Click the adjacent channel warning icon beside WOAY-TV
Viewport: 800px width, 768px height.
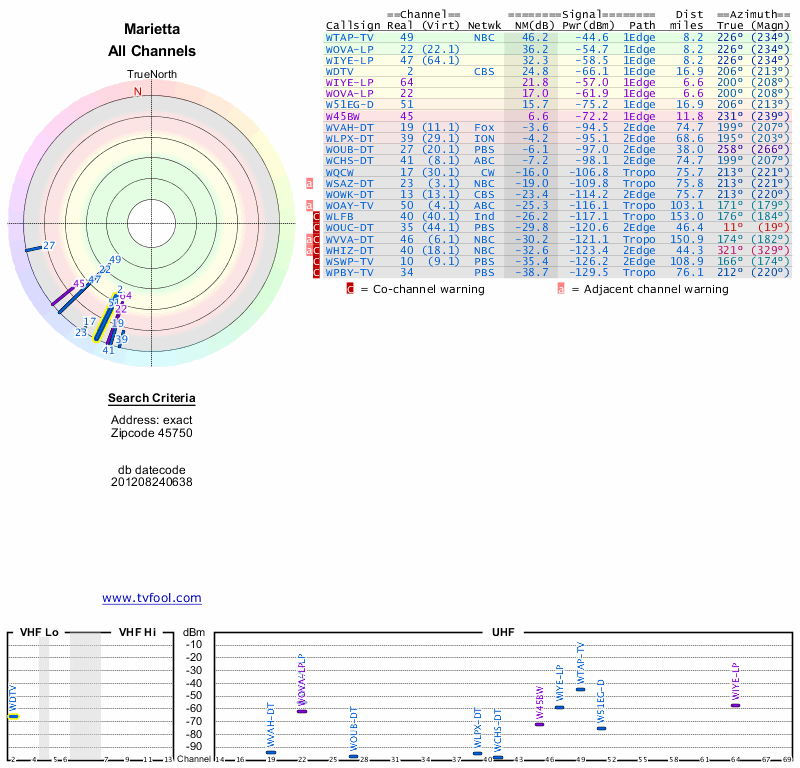click(310, 205)
